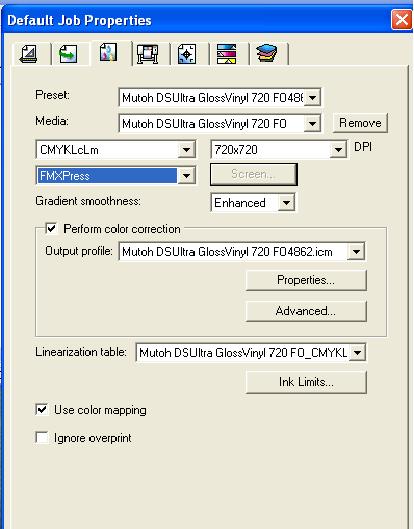Click the Remove media button

pyautogui.click(x=360, y=123)
